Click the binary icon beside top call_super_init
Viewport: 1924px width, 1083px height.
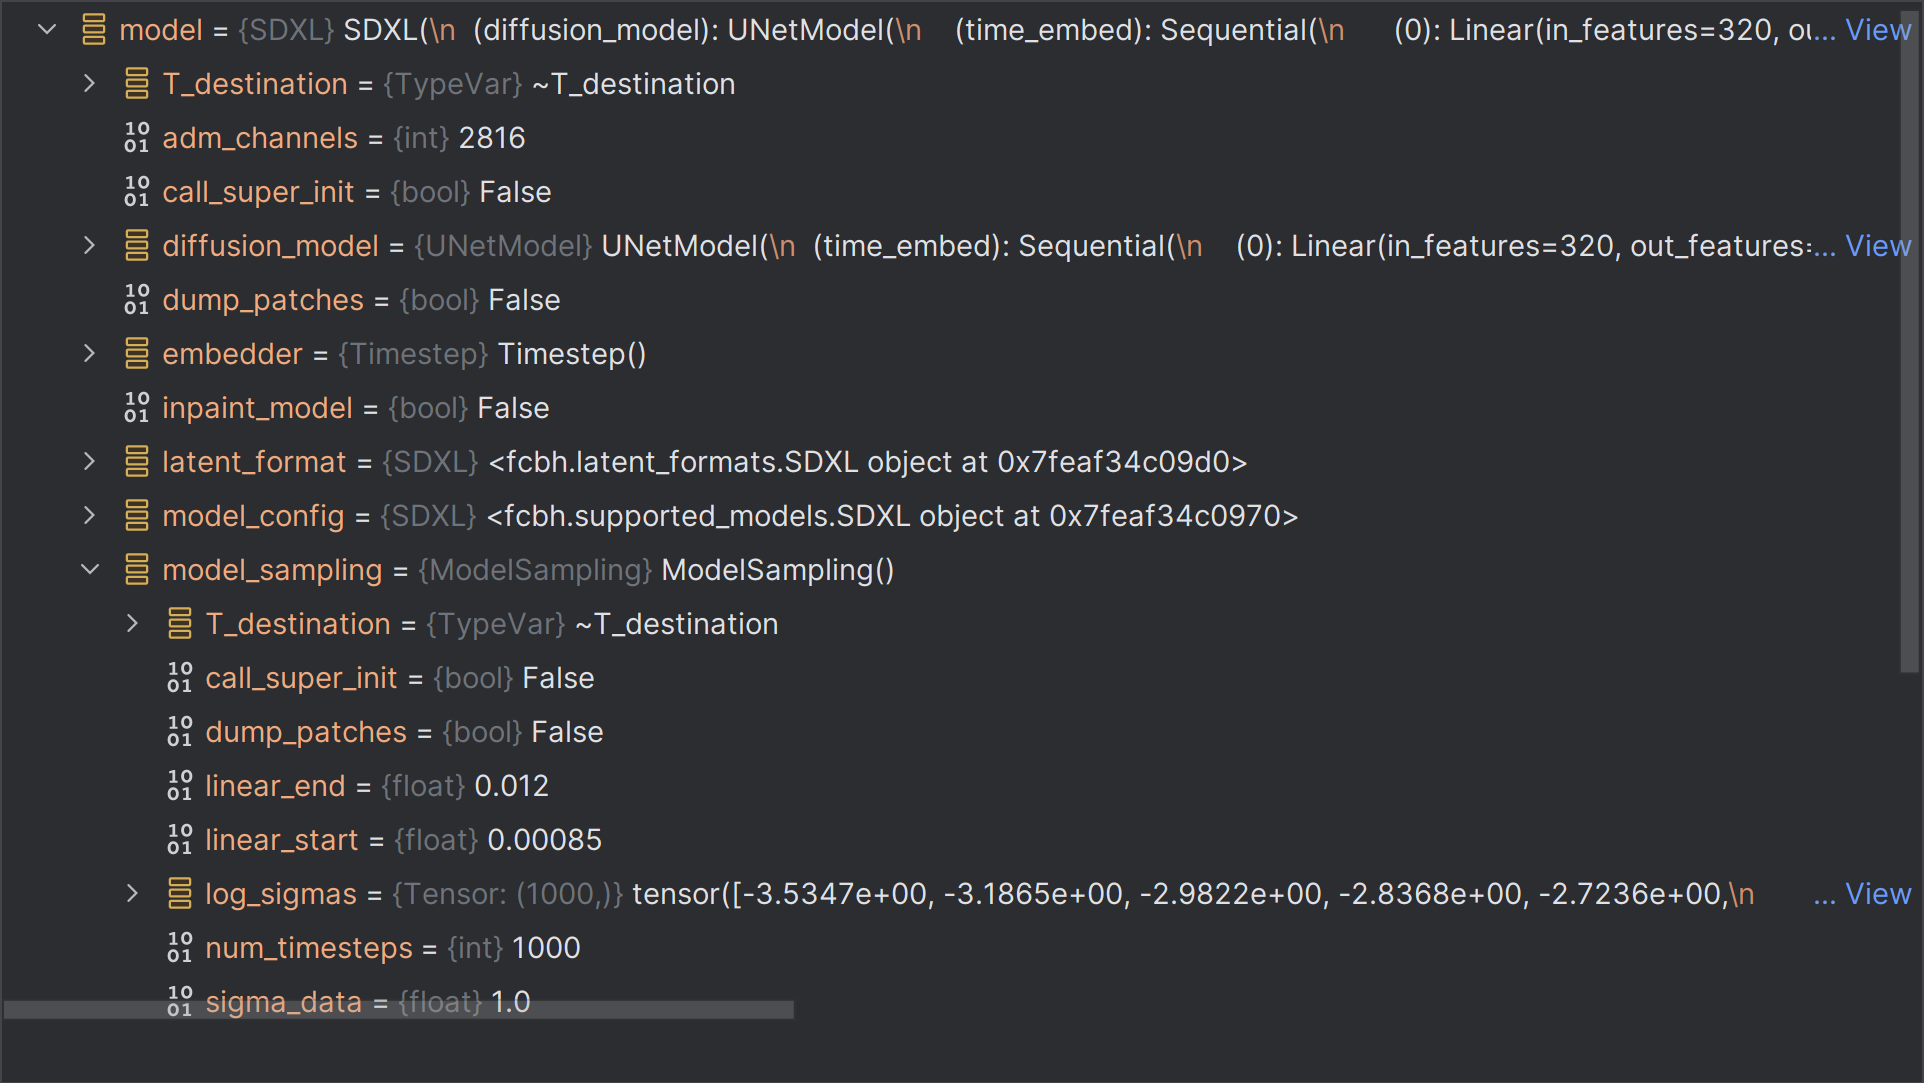click(x=137, y=192)
